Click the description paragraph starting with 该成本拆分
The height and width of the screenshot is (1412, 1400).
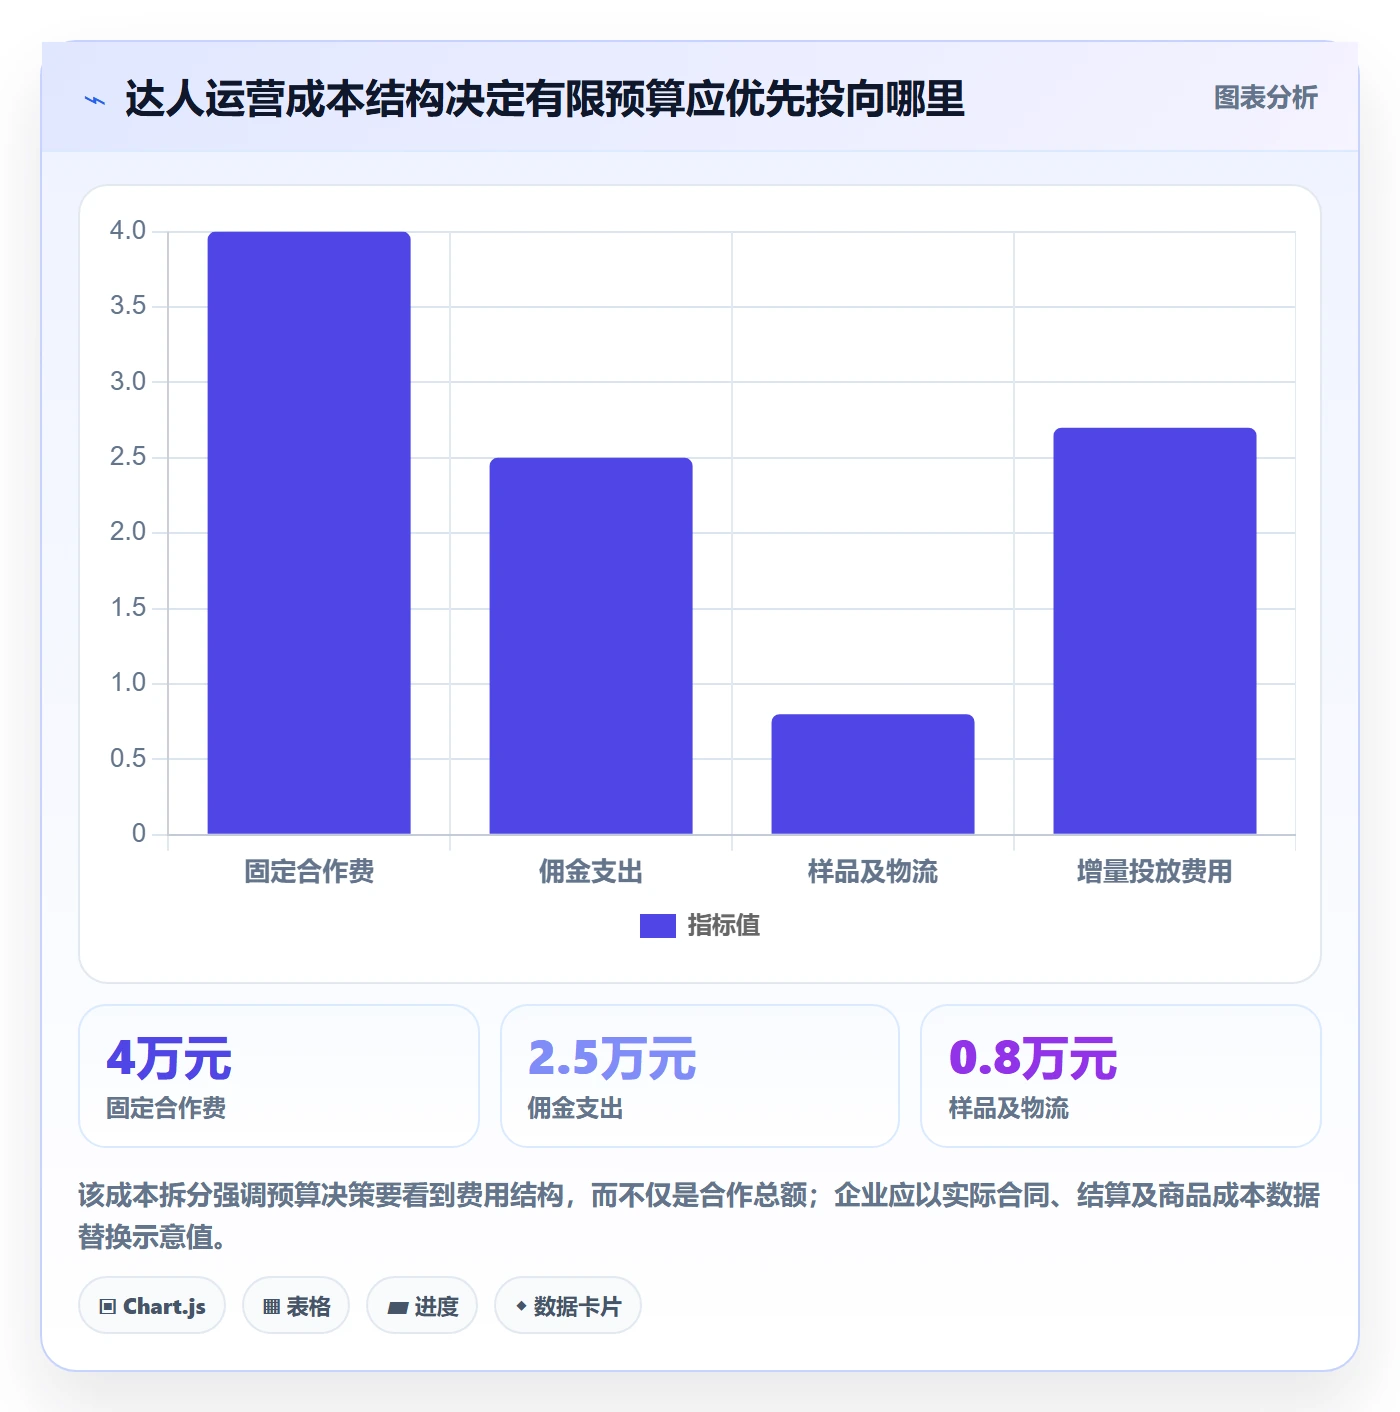tap(699, 1216)
